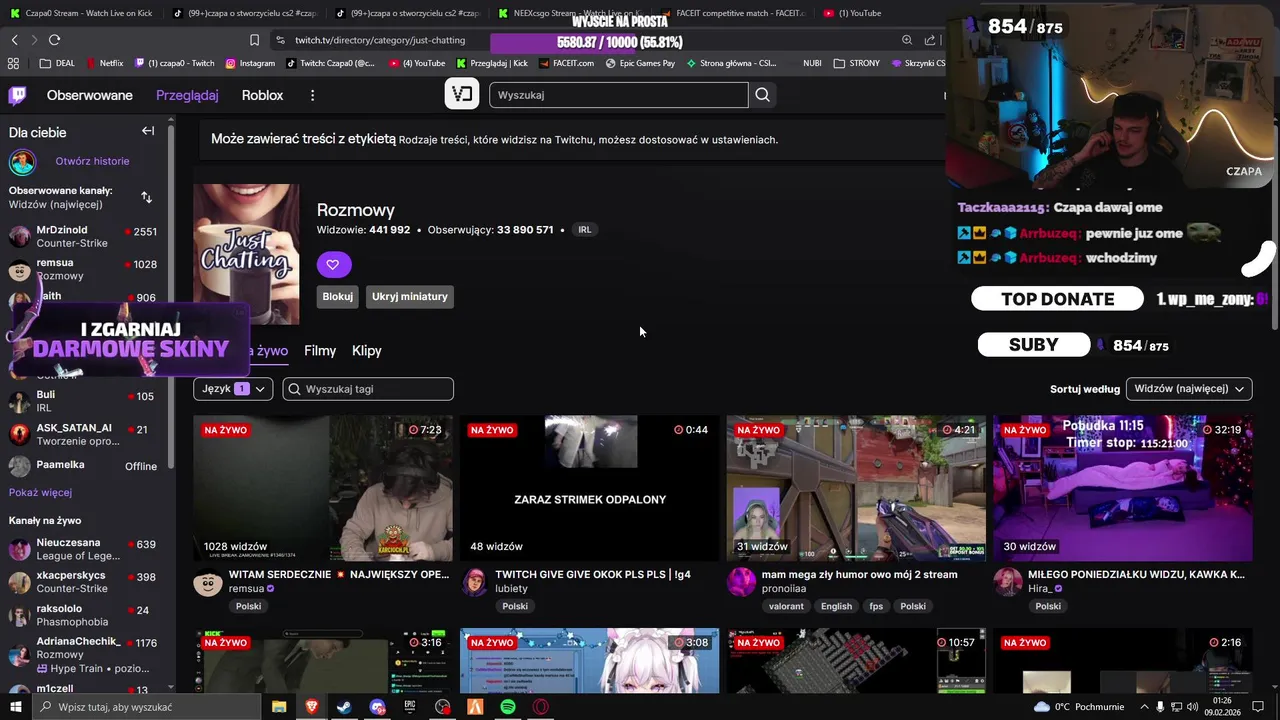The width and height of the screenshot is (1280, 720).
Task: Switch to the Czapa0 Stream Kick browser tab
Action: [x=82, y=13]
